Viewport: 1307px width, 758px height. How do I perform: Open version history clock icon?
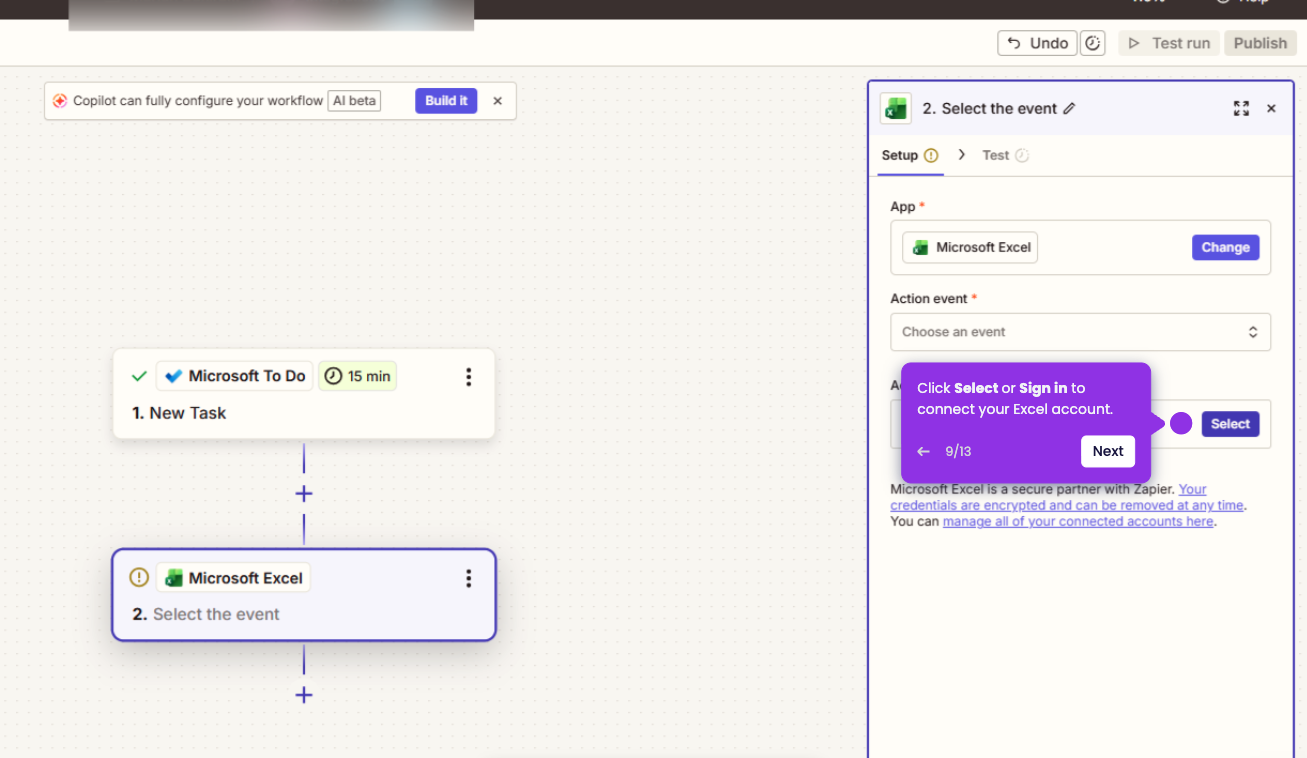tap(1093, 43)
